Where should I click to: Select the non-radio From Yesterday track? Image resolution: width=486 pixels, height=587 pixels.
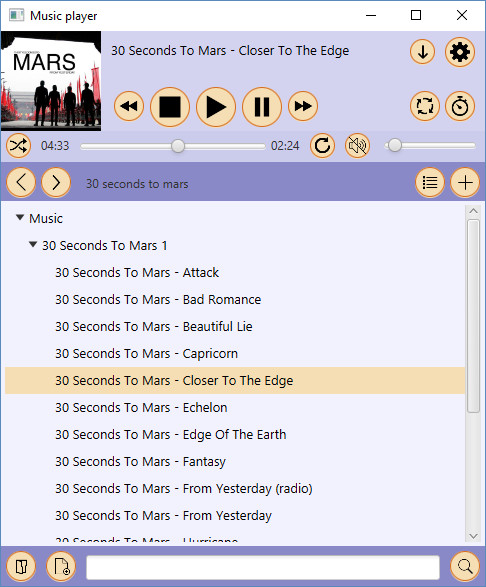click(x=235, y=515)
